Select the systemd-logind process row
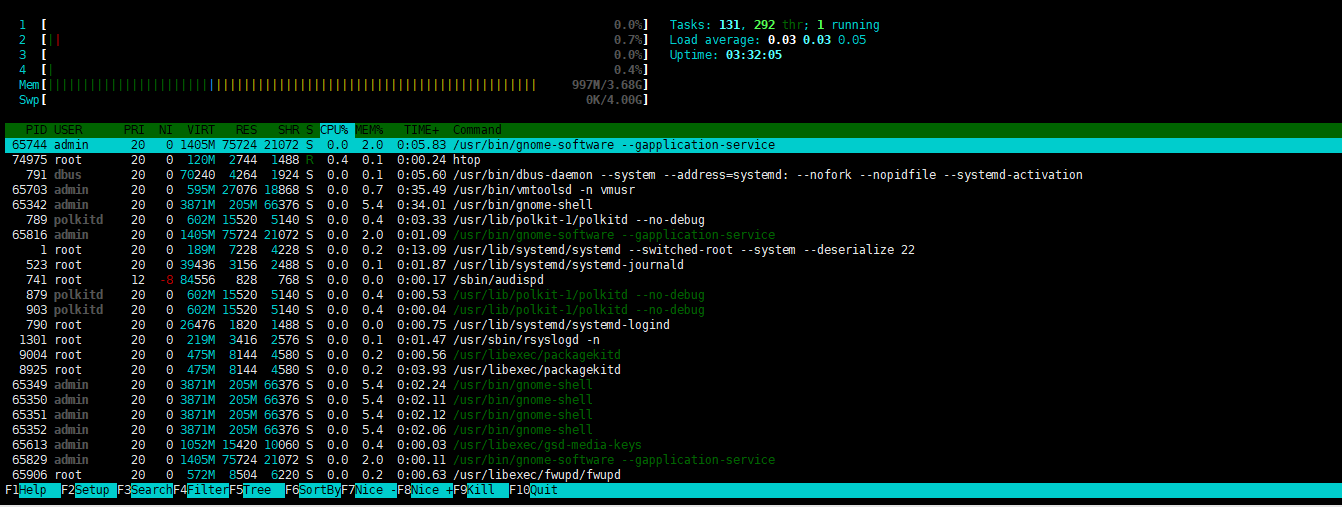 pyautogui.click(x=671, y=325)
